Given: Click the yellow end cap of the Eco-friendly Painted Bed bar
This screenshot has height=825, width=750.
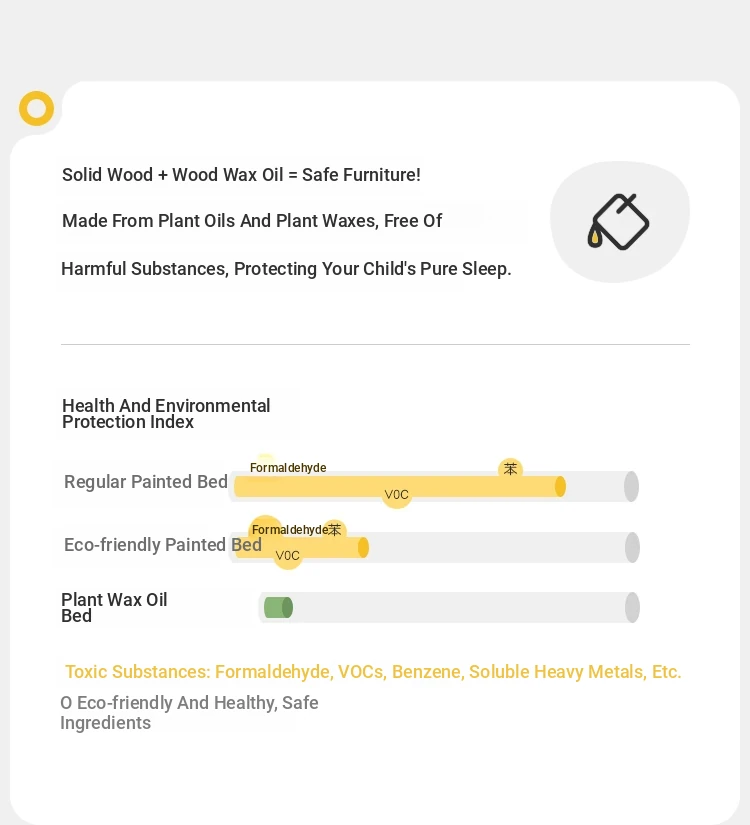Looking at the screenshot, I should (363, 547).
